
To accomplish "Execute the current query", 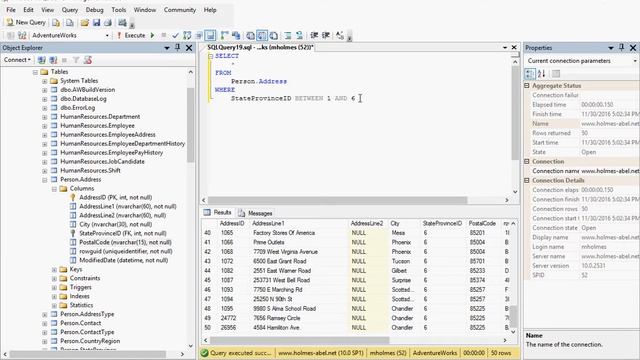I will click(x=131, y=36).
